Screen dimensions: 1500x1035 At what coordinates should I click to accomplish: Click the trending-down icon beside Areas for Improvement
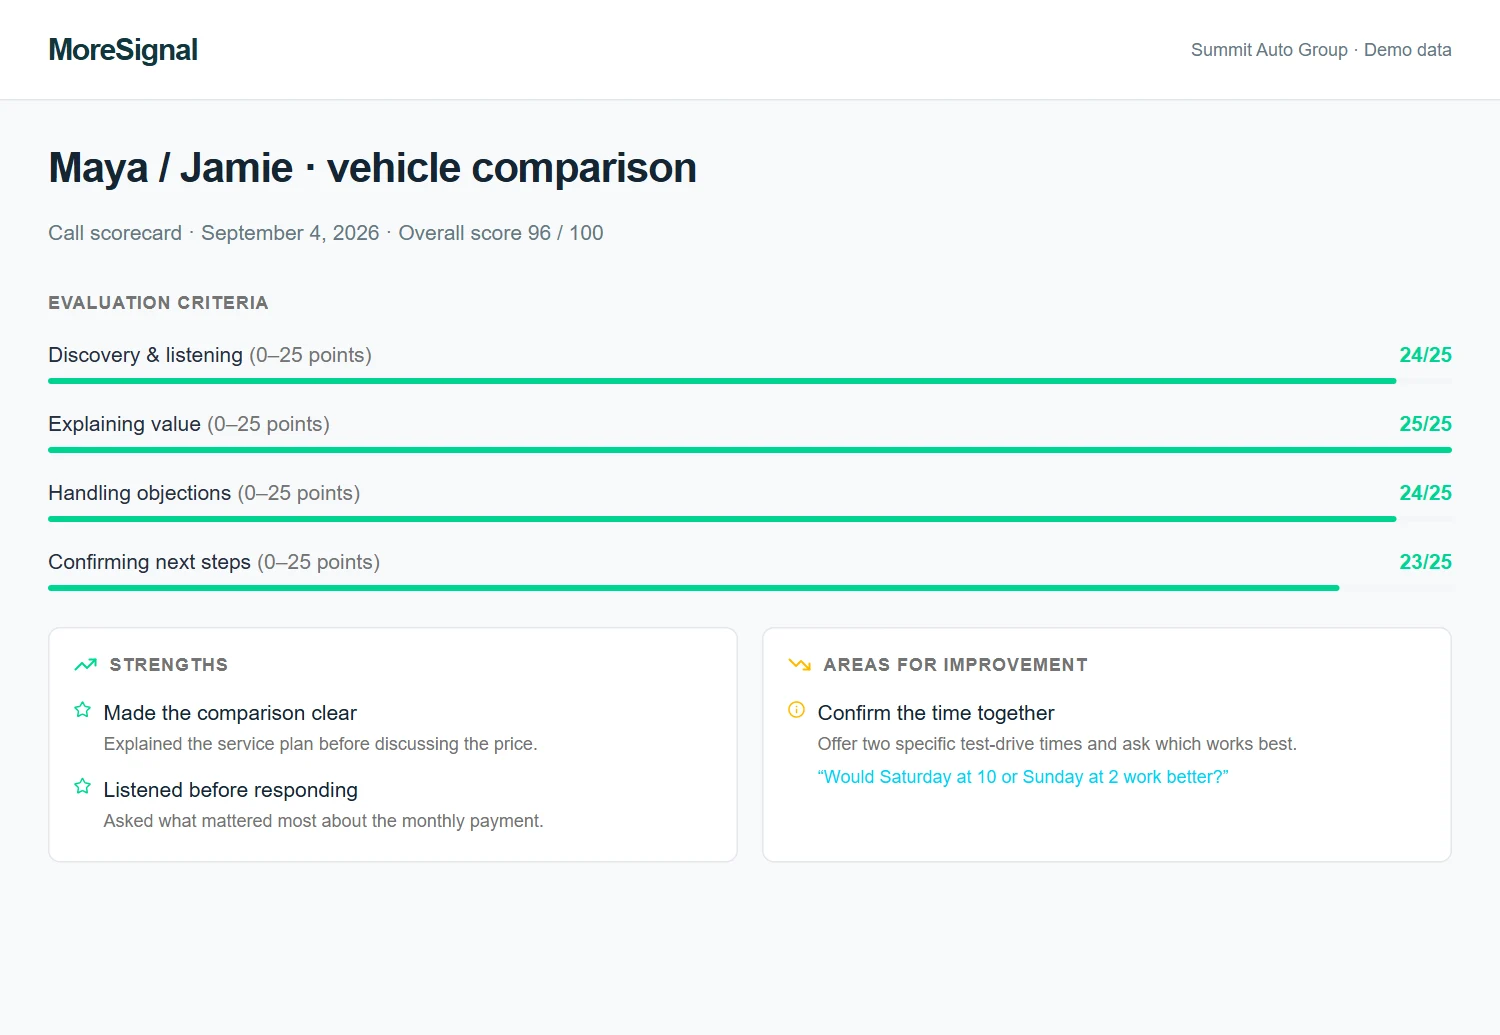pyautogui.click(x=799, y=665)
